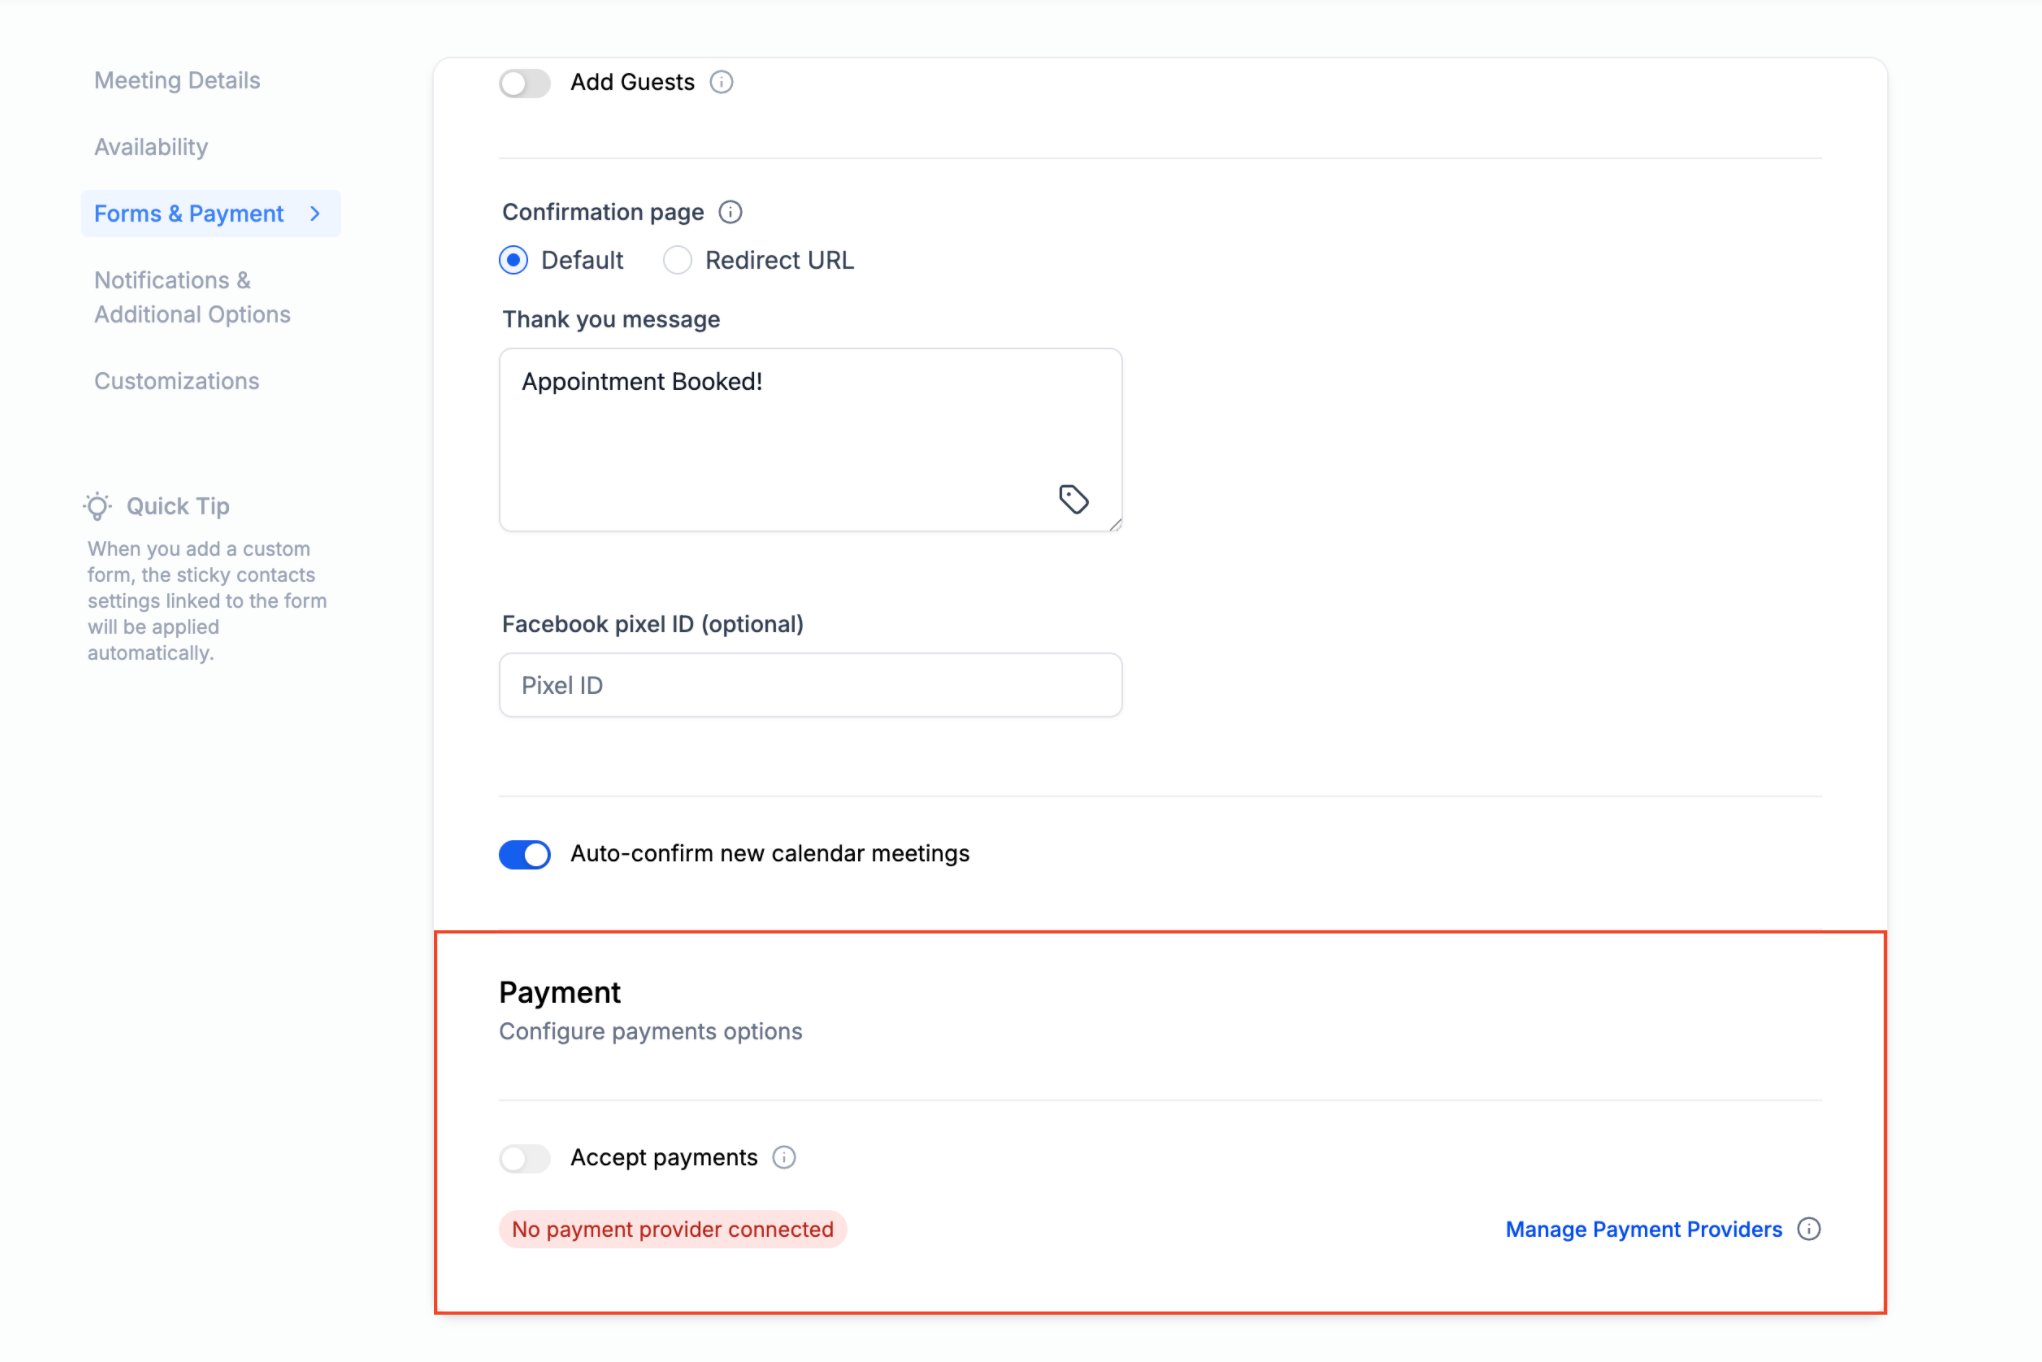Turn on the Accept payments toggle
The height and width of the screenshot is (1362, 2042).
point(525,1158)
